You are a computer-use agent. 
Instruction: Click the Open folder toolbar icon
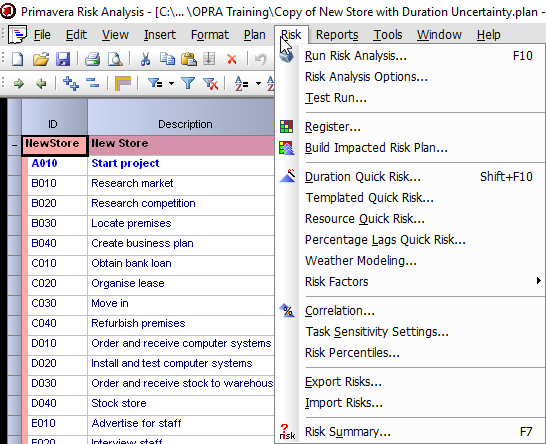pos(41,59)
